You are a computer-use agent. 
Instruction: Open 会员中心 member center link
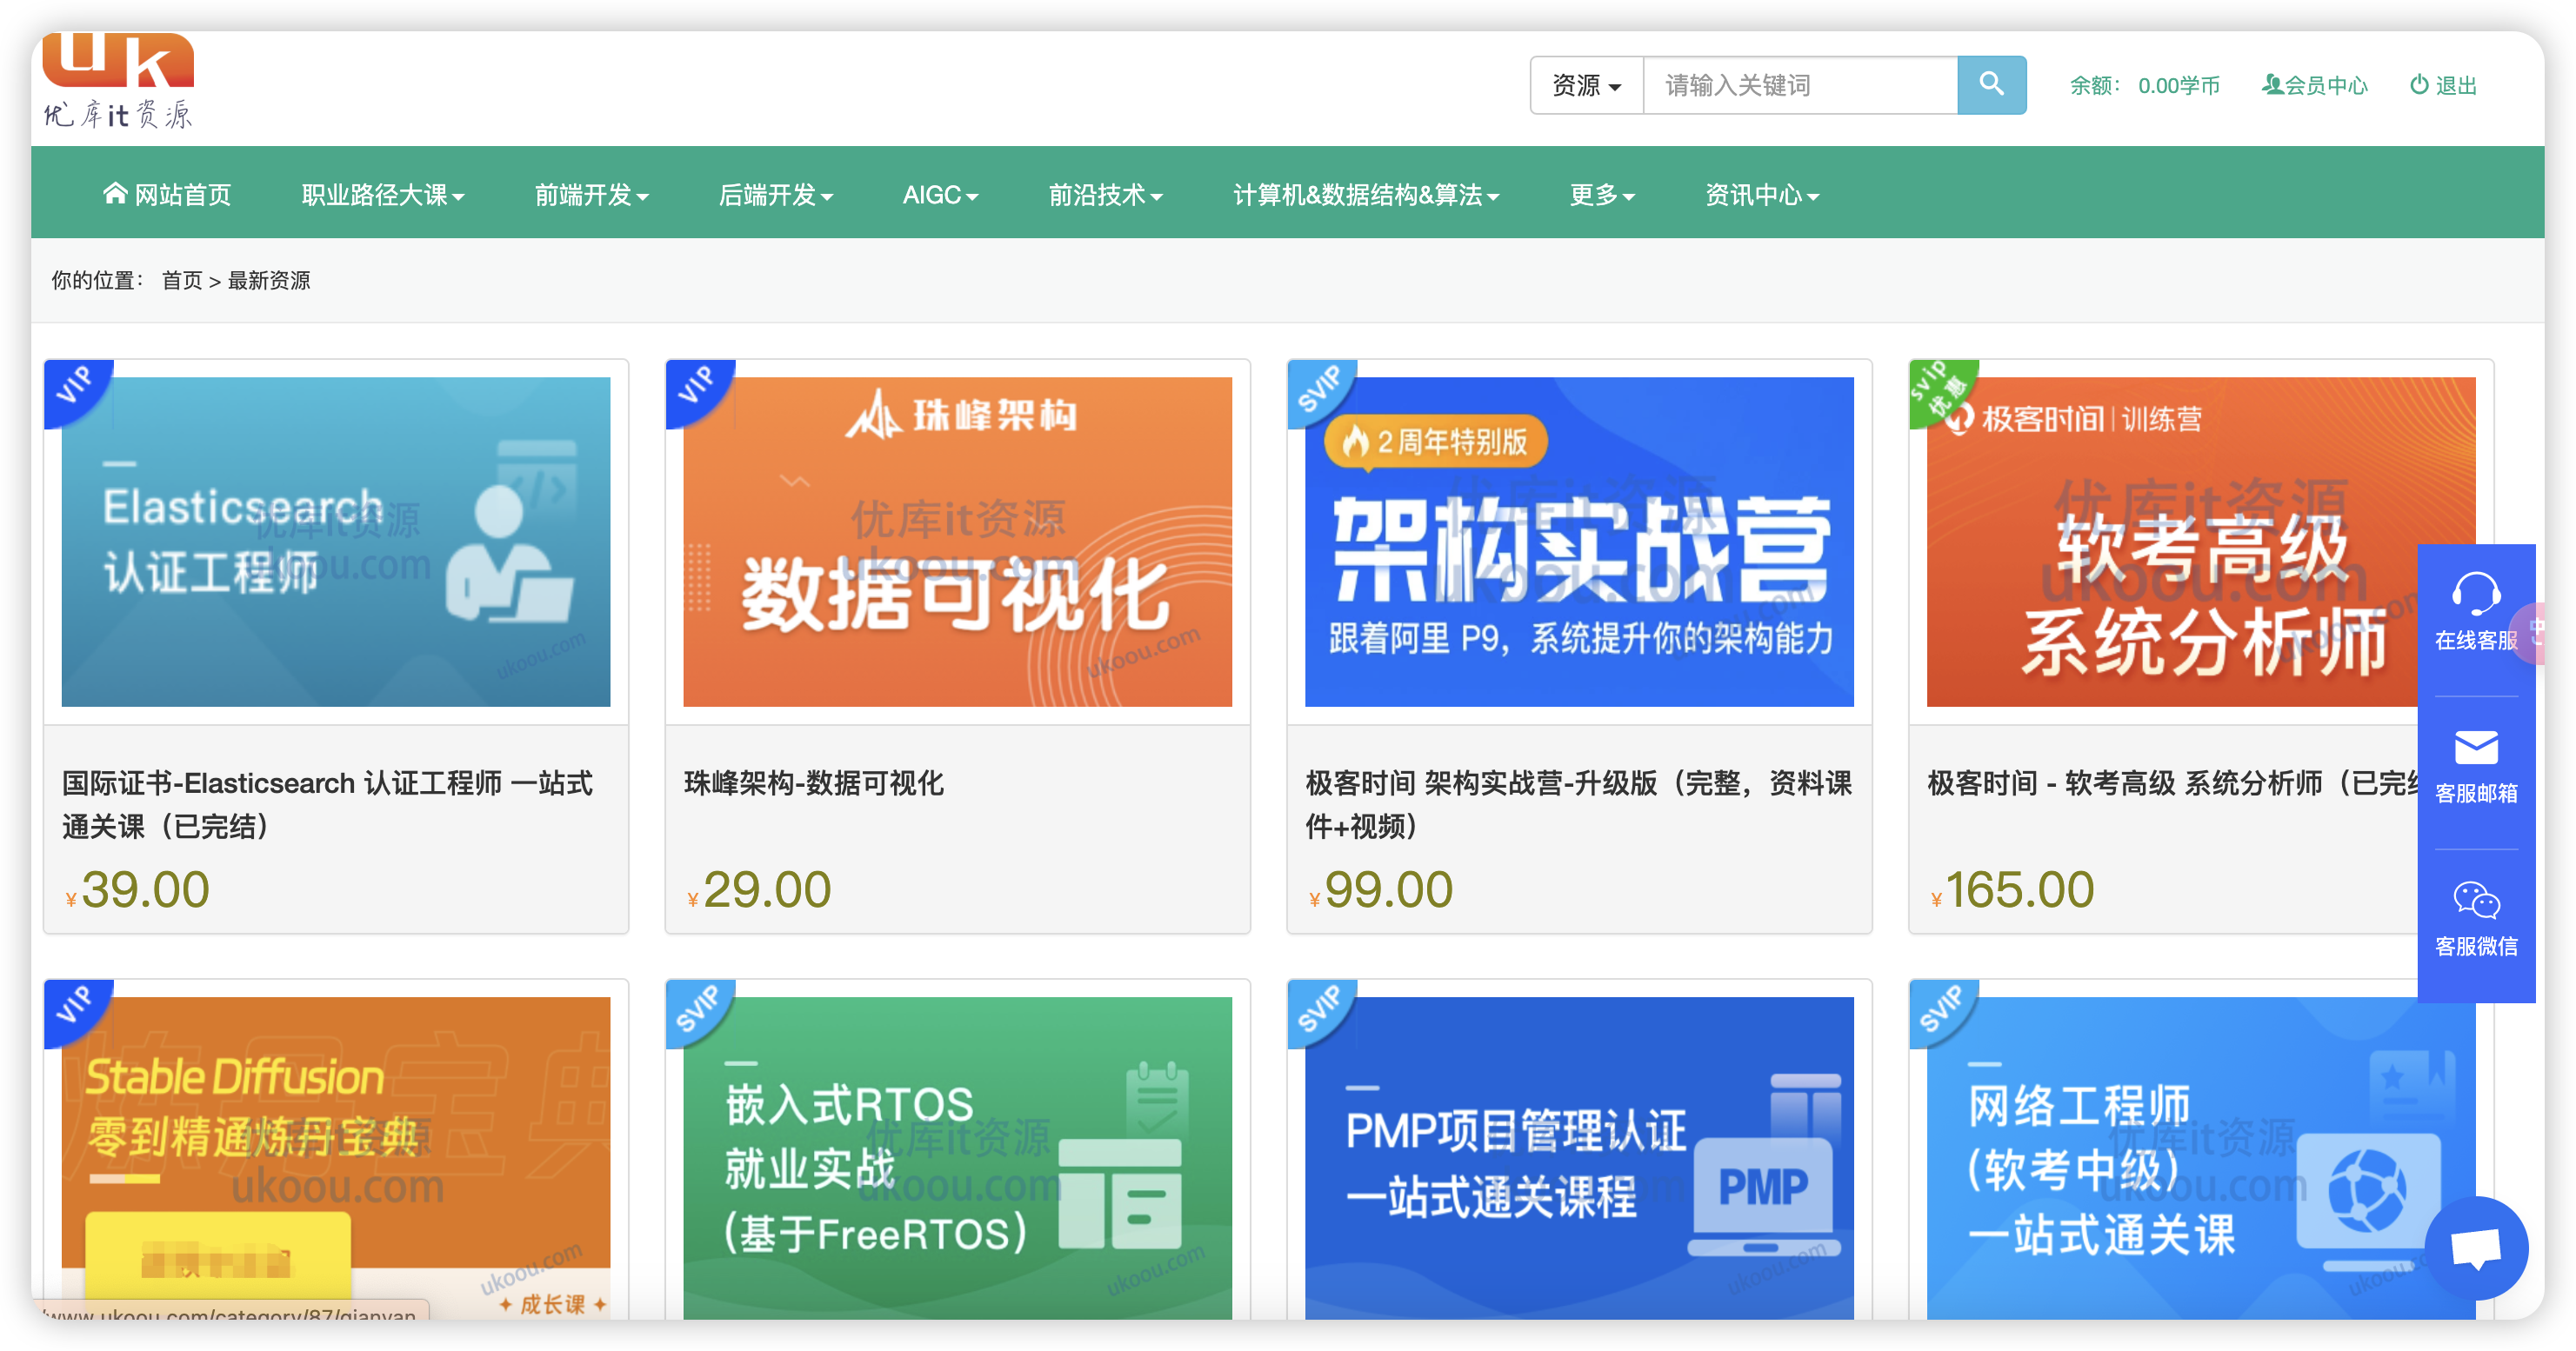[2314, 85]
